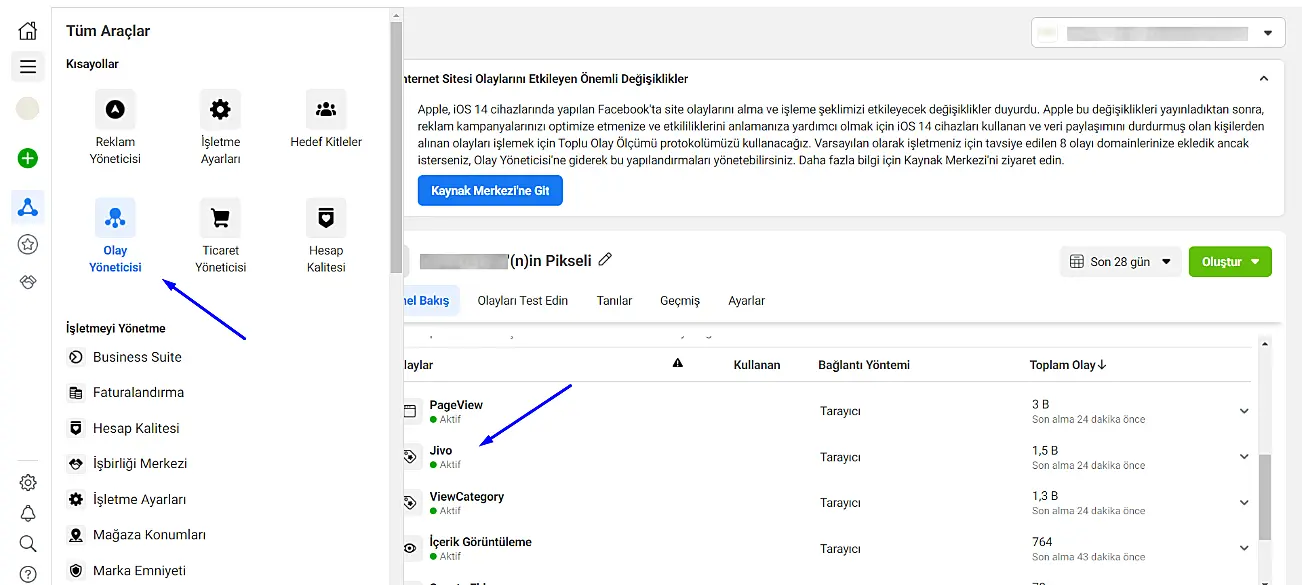This screenshot has height=585, width=1302.
Task: Switch to the Geçmiş tab
Action: point(680,301)
